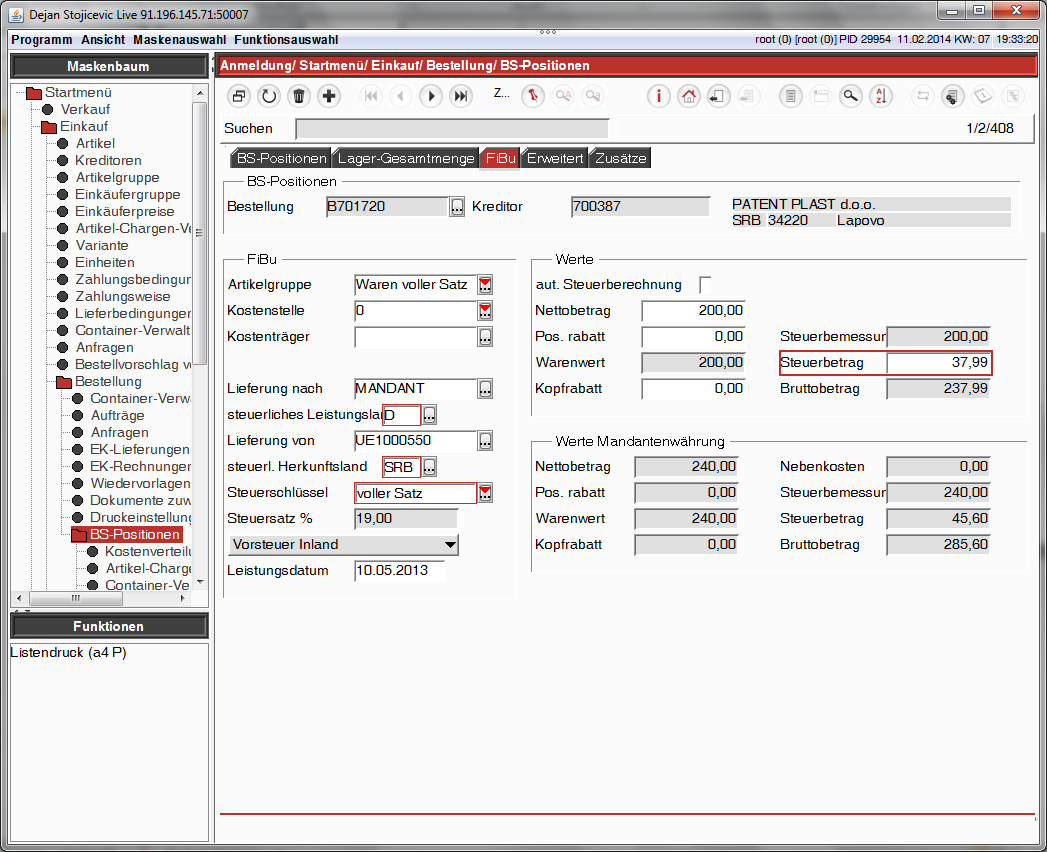1047x852 pixels.
Task: Toggle aut. Steuerberechnung checkbox
Action: (705, 284)
